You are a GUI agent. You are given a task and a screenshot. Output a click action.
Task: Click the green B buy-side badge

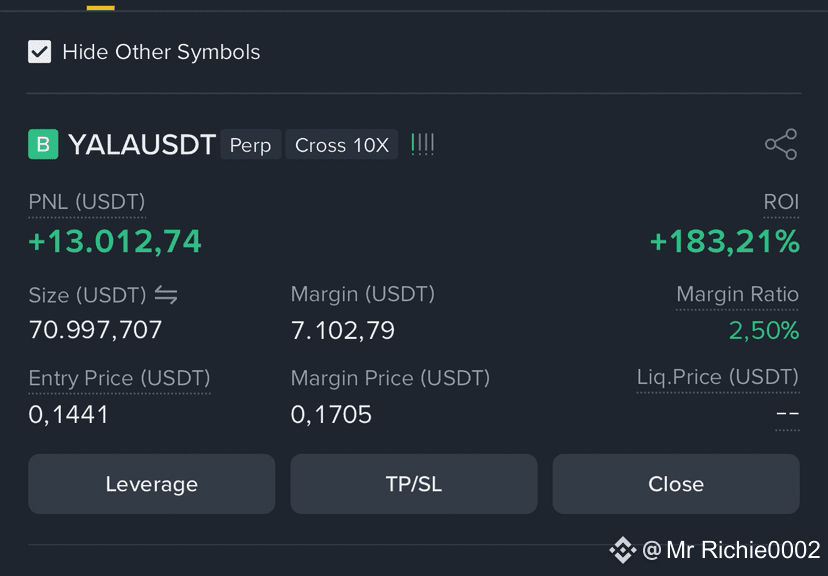tap(43, 144)
